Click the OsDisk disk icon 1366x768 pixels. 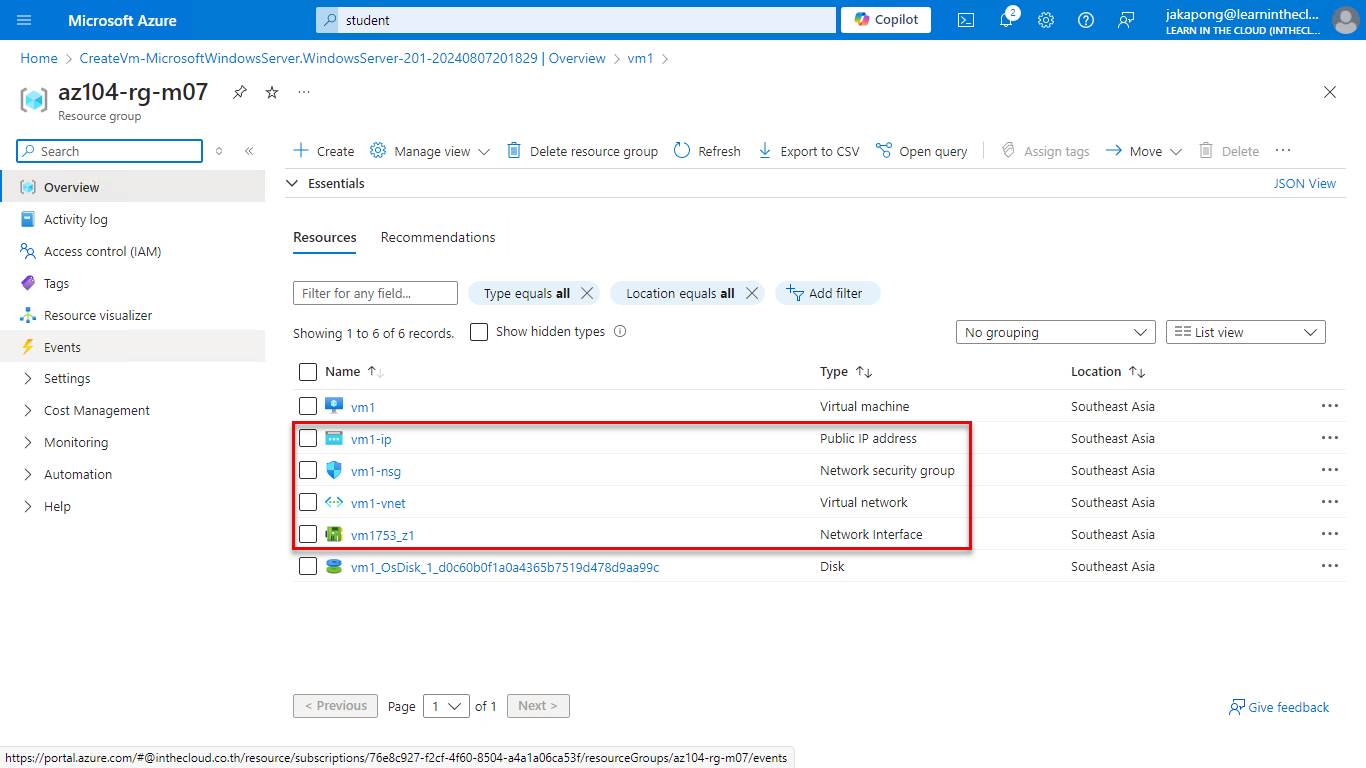334,566
